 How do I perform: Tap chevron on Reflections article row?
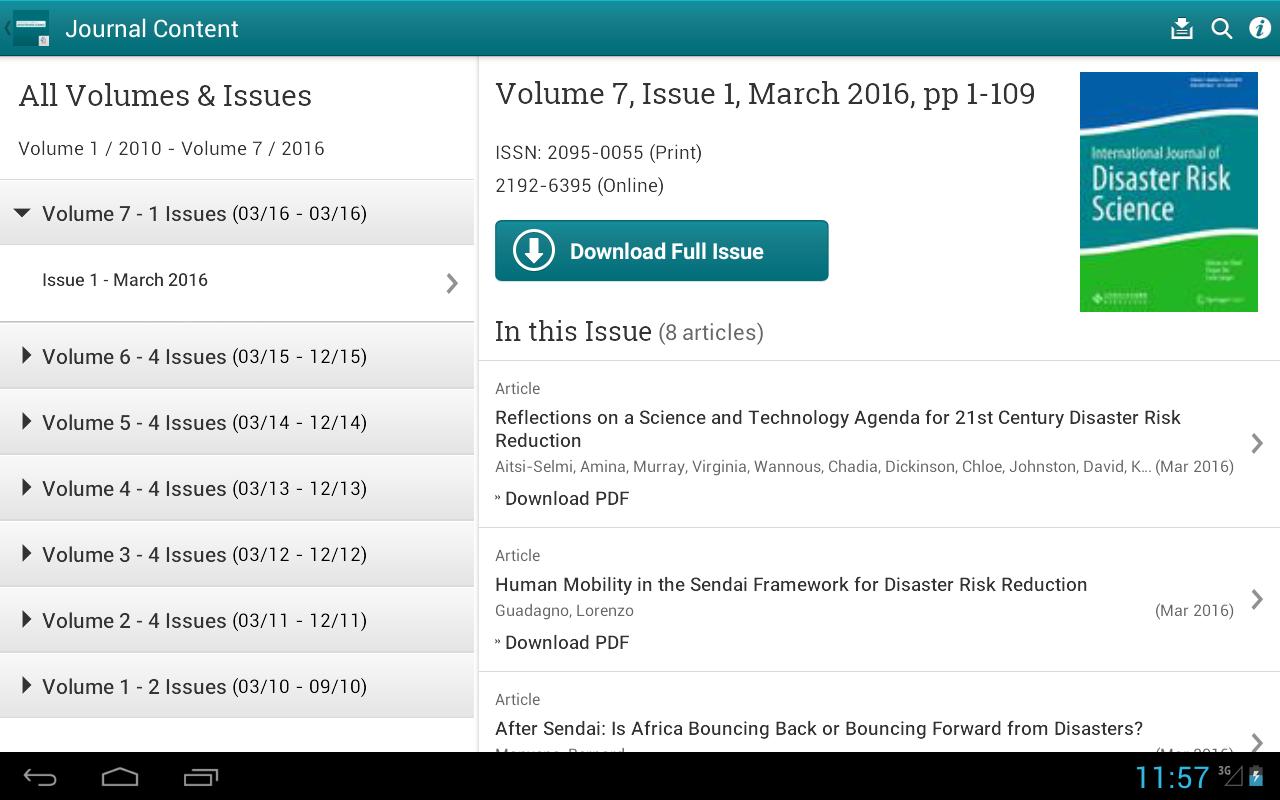click(x=1258, y=443)
